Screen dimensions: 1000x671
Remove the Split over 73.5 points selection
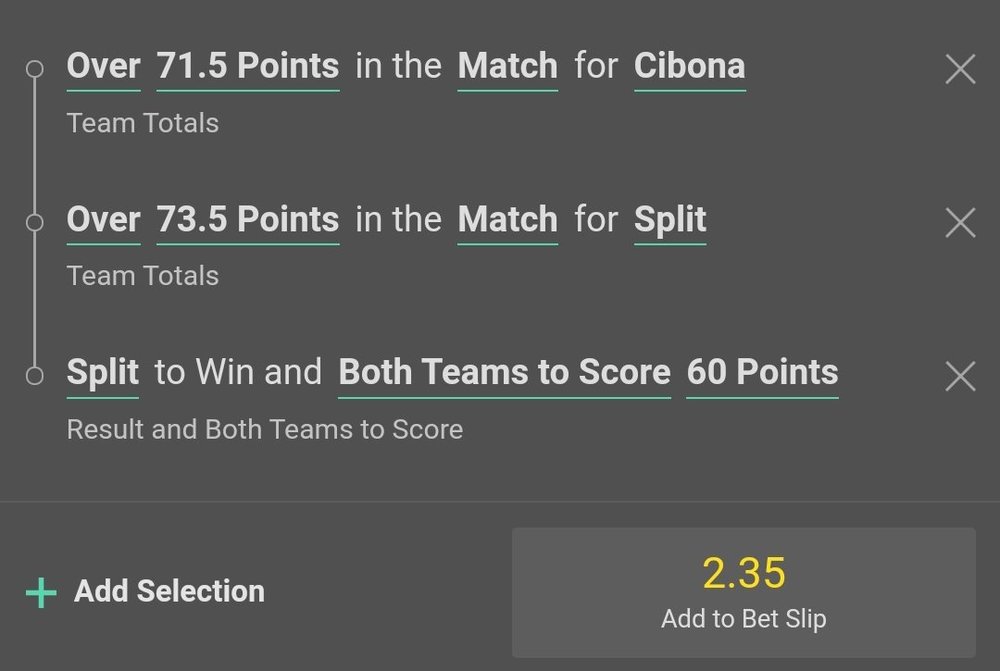click(960, 222)
